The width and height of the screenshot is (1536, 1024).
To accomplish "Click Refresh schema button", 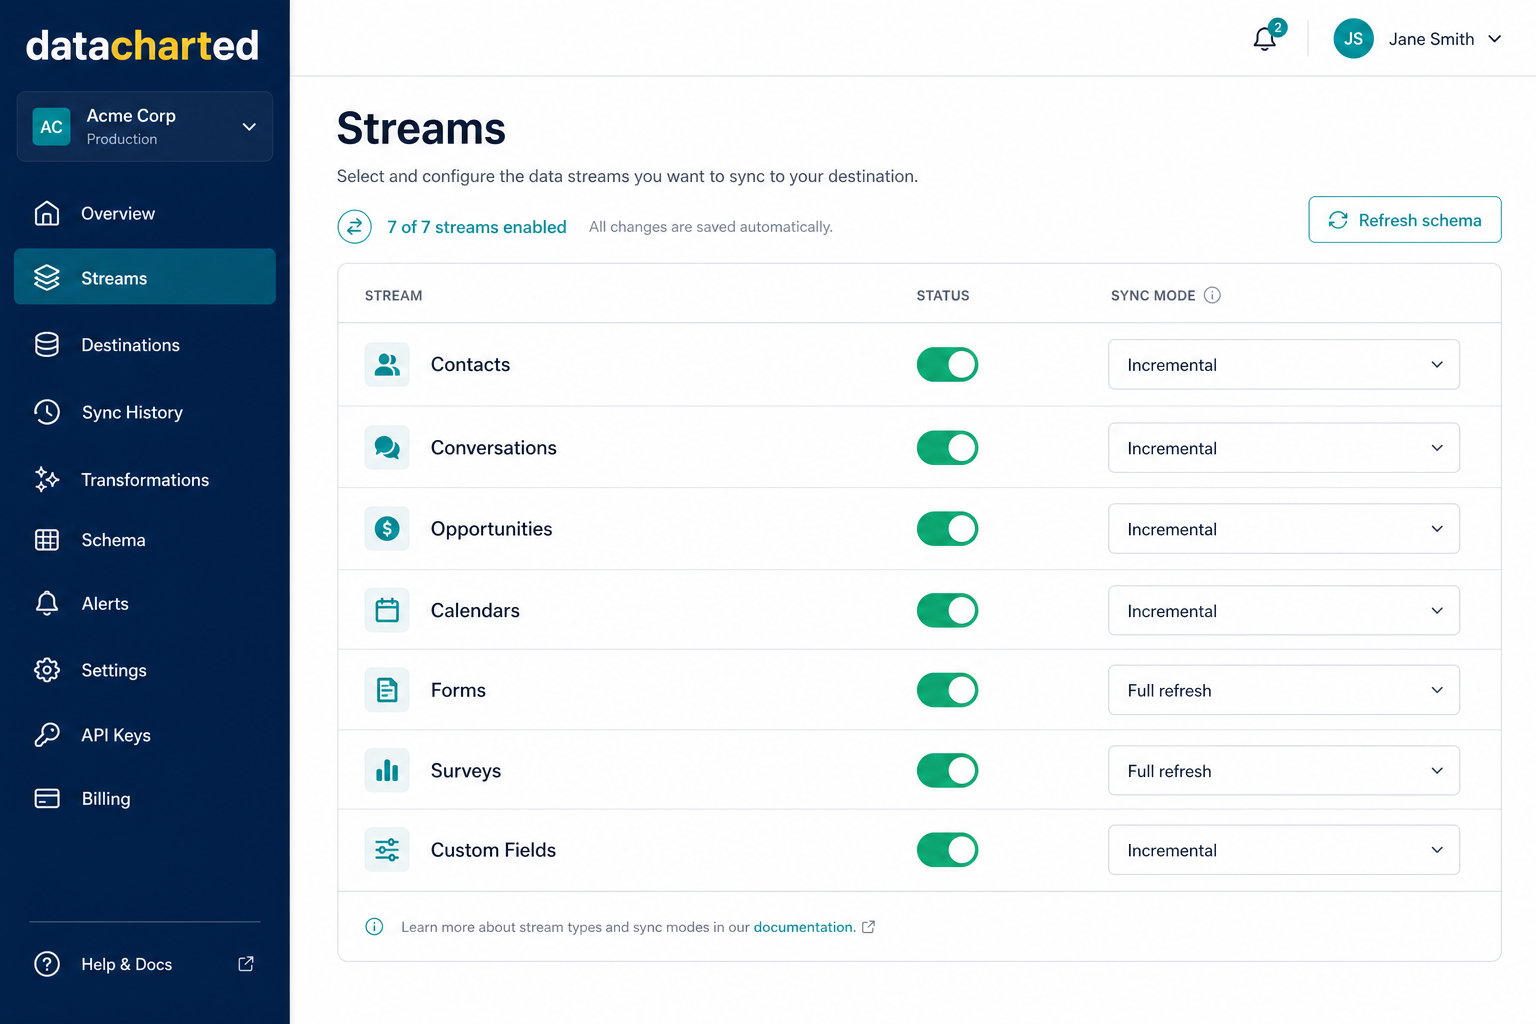I will [1405, 220].
